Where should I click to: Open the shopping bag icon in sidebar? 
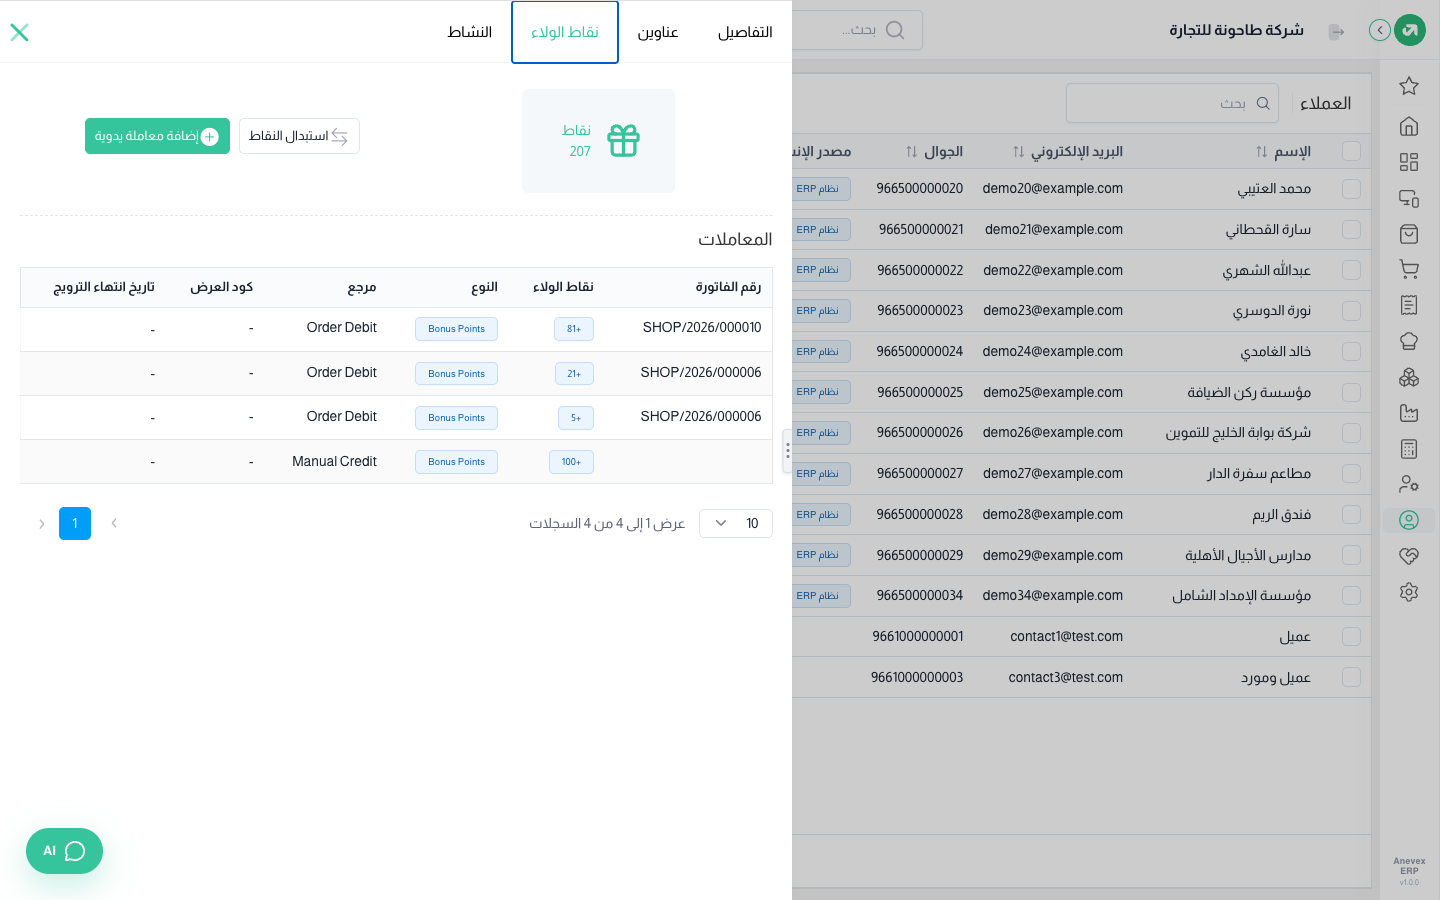1409,234
